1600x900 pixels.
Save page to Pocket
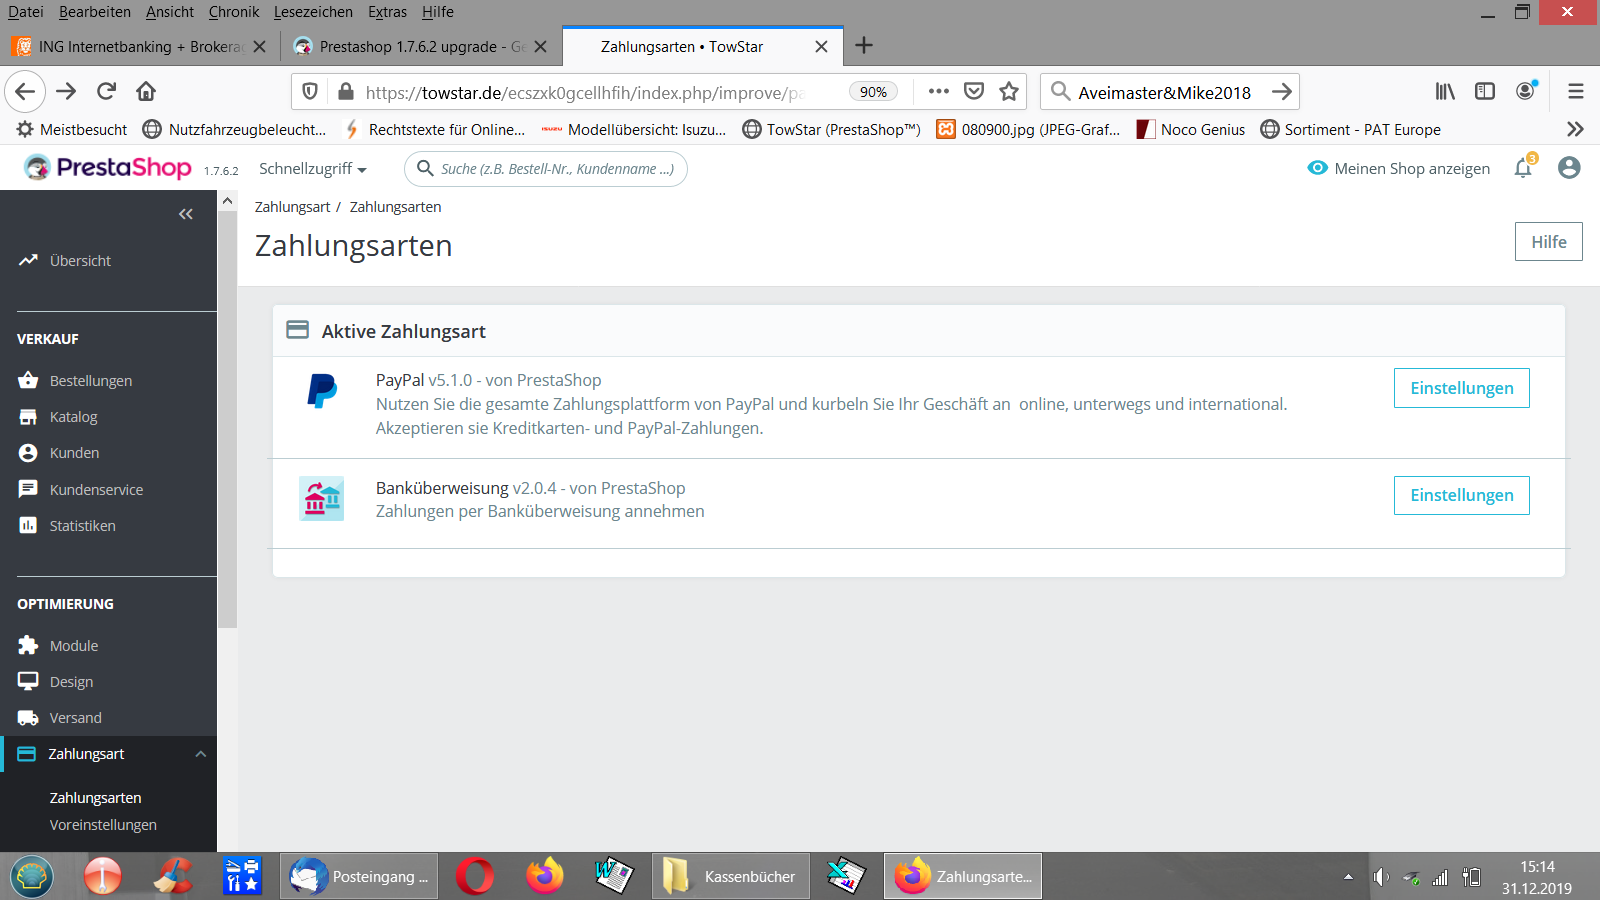(974, 92)
